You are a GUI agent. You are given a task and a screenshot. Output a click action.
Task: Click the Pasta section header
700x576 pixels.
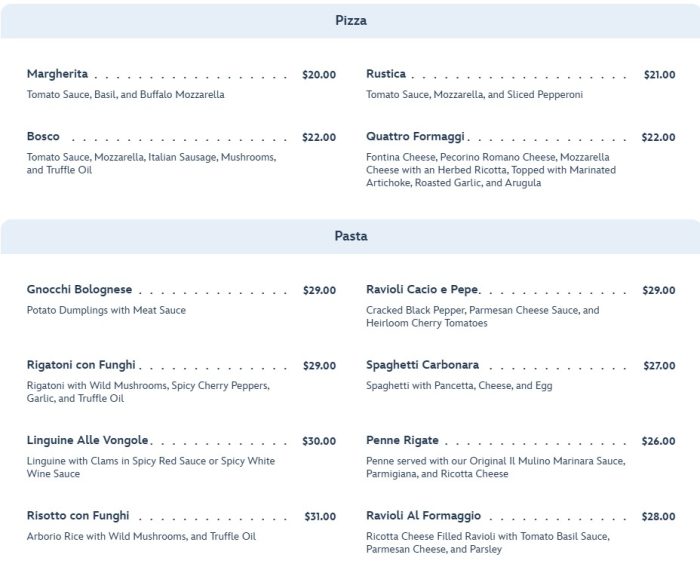click(x=350, y=237)
